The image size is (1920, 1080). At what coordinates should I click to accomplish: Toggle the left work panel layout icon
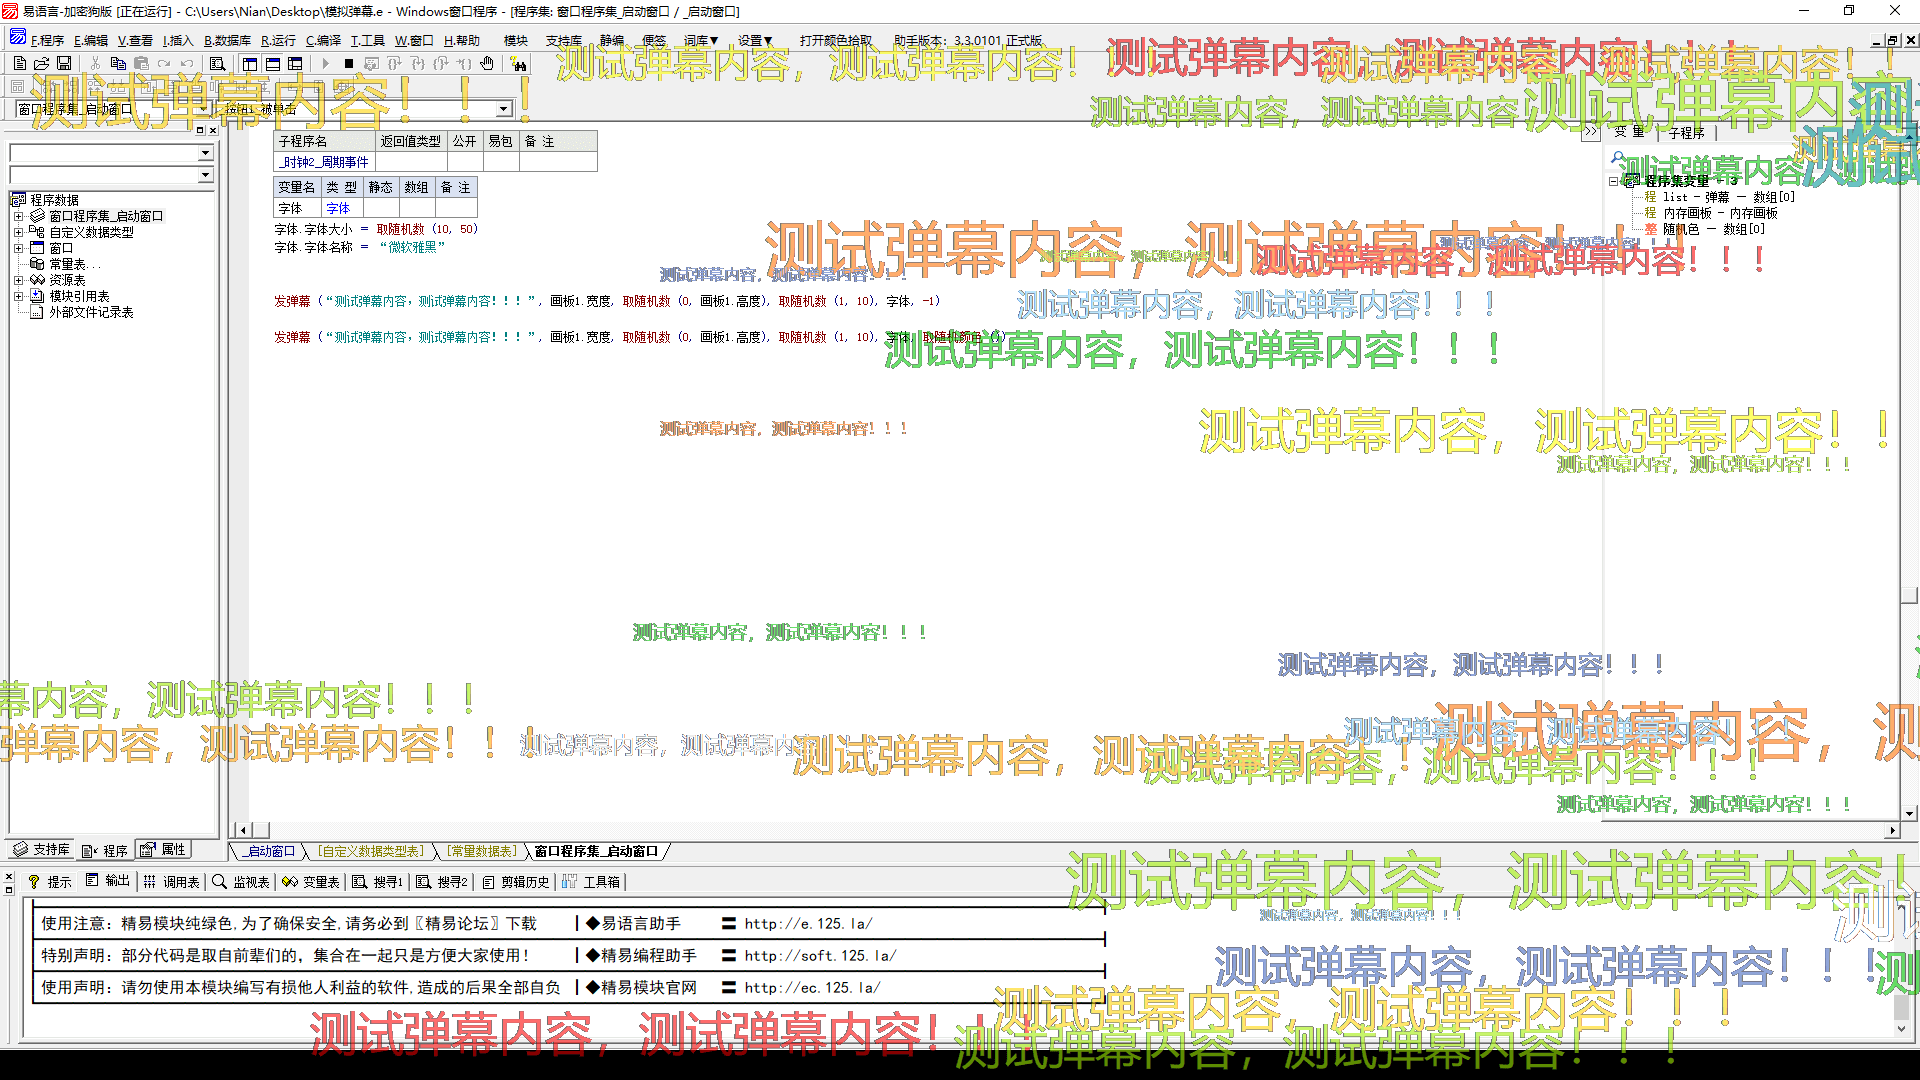click(250, 63)
